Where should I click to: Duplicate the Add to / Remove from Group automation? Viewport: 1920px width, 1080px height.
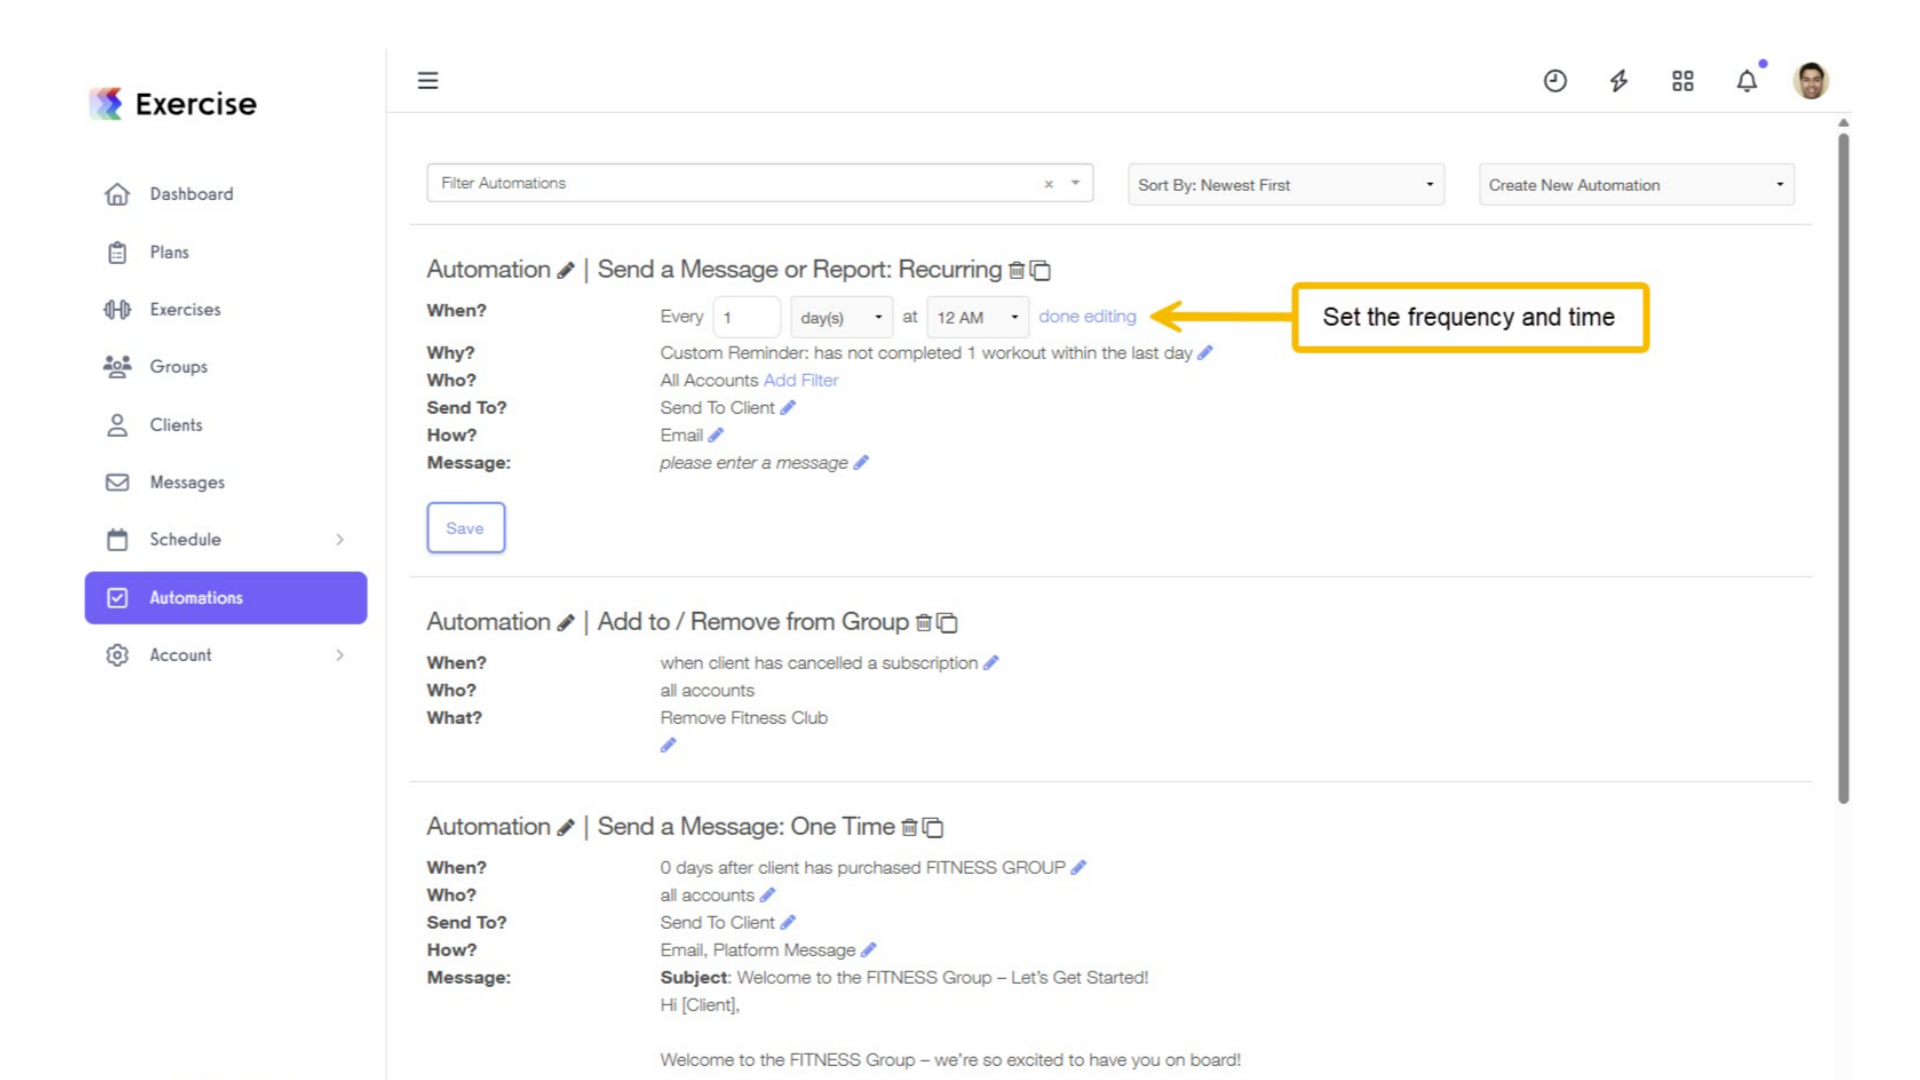(947, 623)
